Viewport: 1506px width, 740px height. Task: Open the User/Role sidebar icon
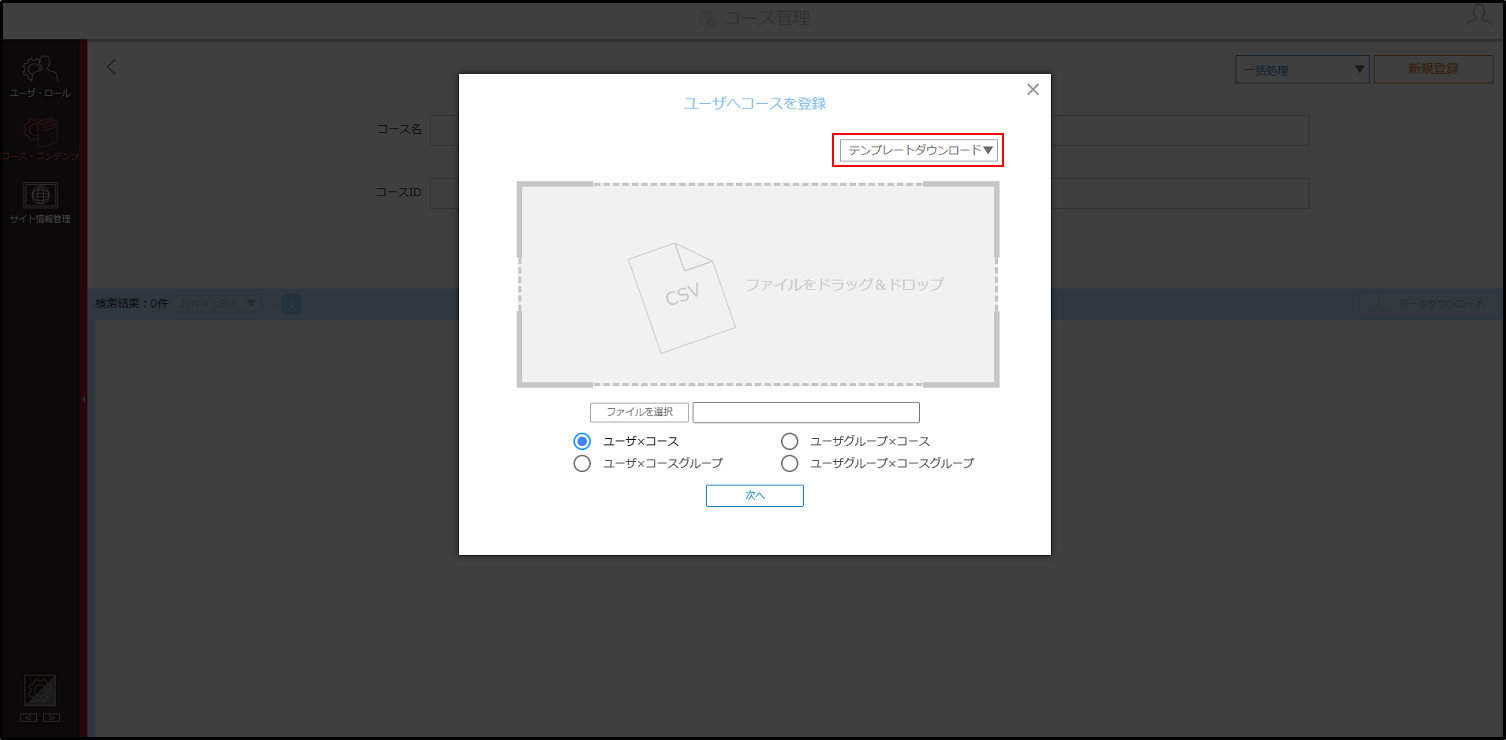40,76
